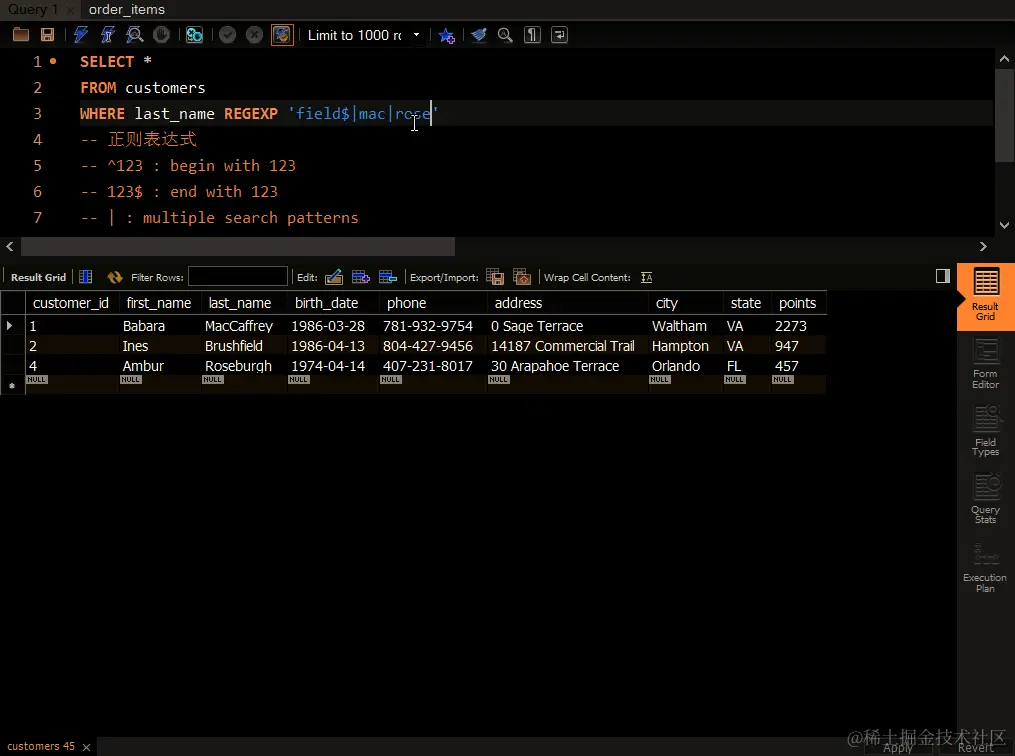The height and width of the screenshot is (756, 1015).
Task: Sort by customer_id column header
Action: [71, 303]
